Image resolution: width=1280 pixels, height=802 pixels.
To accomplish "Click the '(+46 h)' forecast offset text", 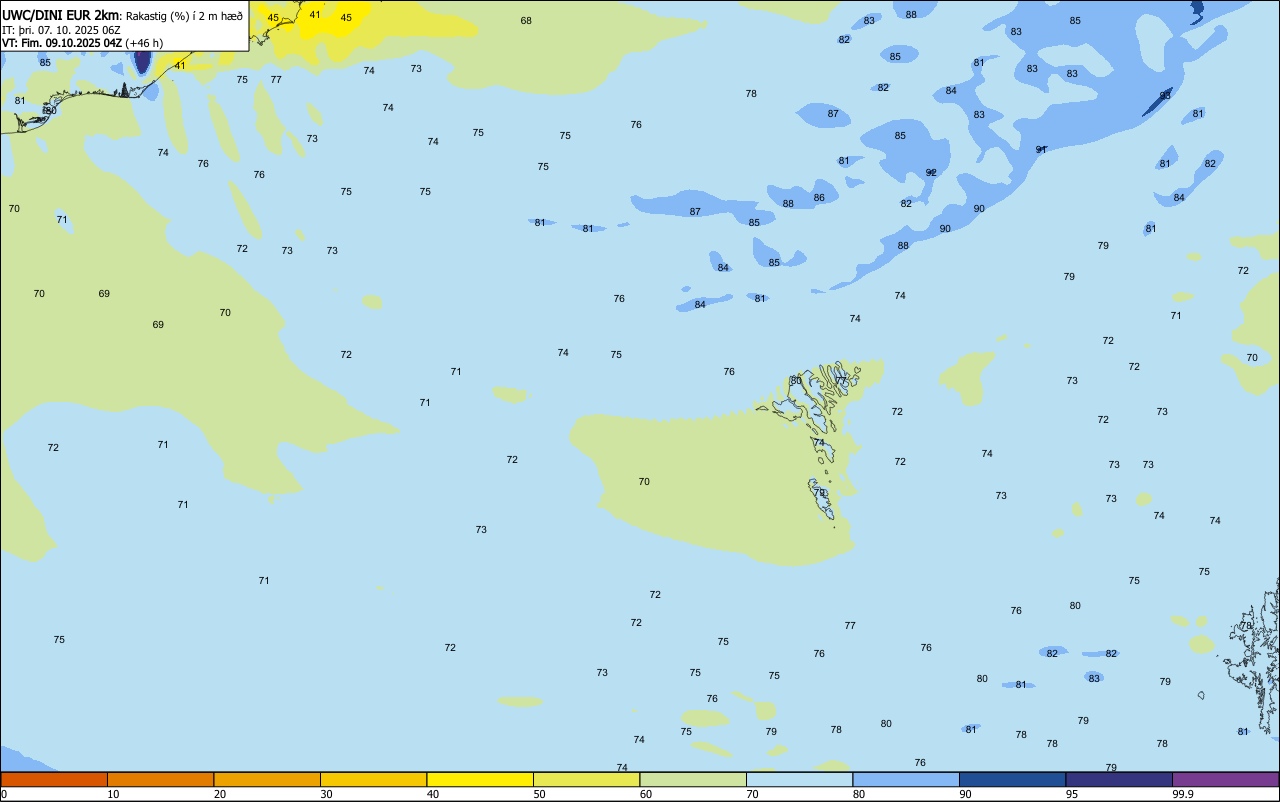I will (144, 43).
